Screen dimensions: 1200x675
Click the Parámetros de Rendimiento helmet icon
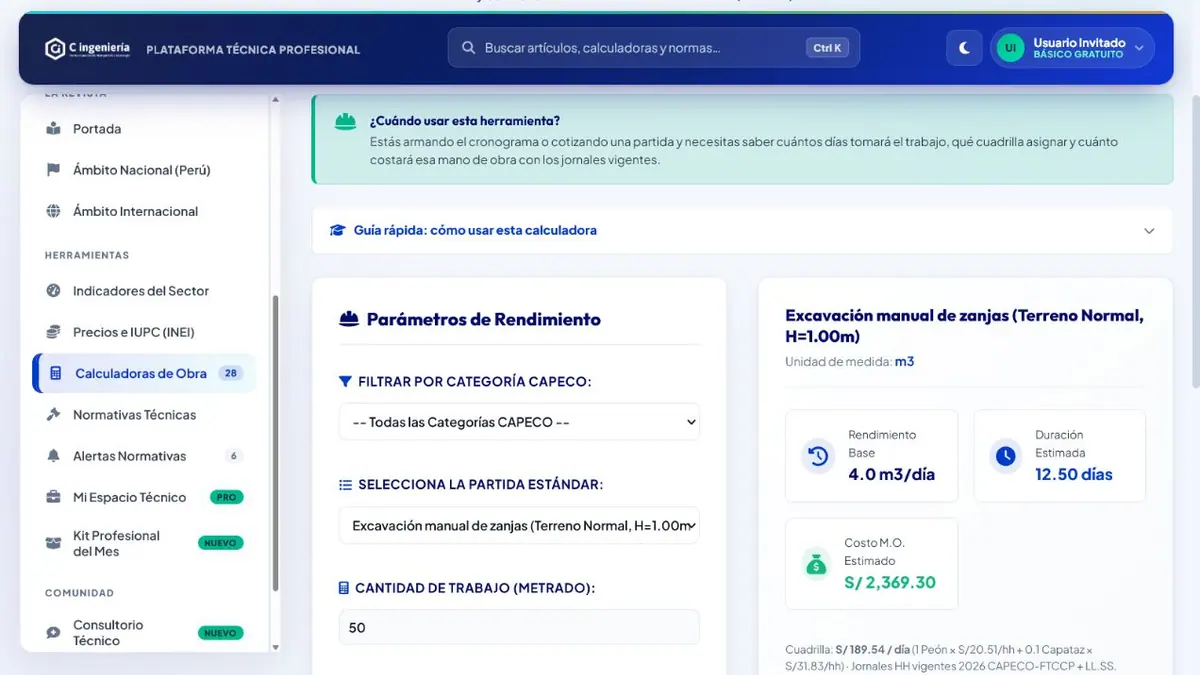point(349,319)
